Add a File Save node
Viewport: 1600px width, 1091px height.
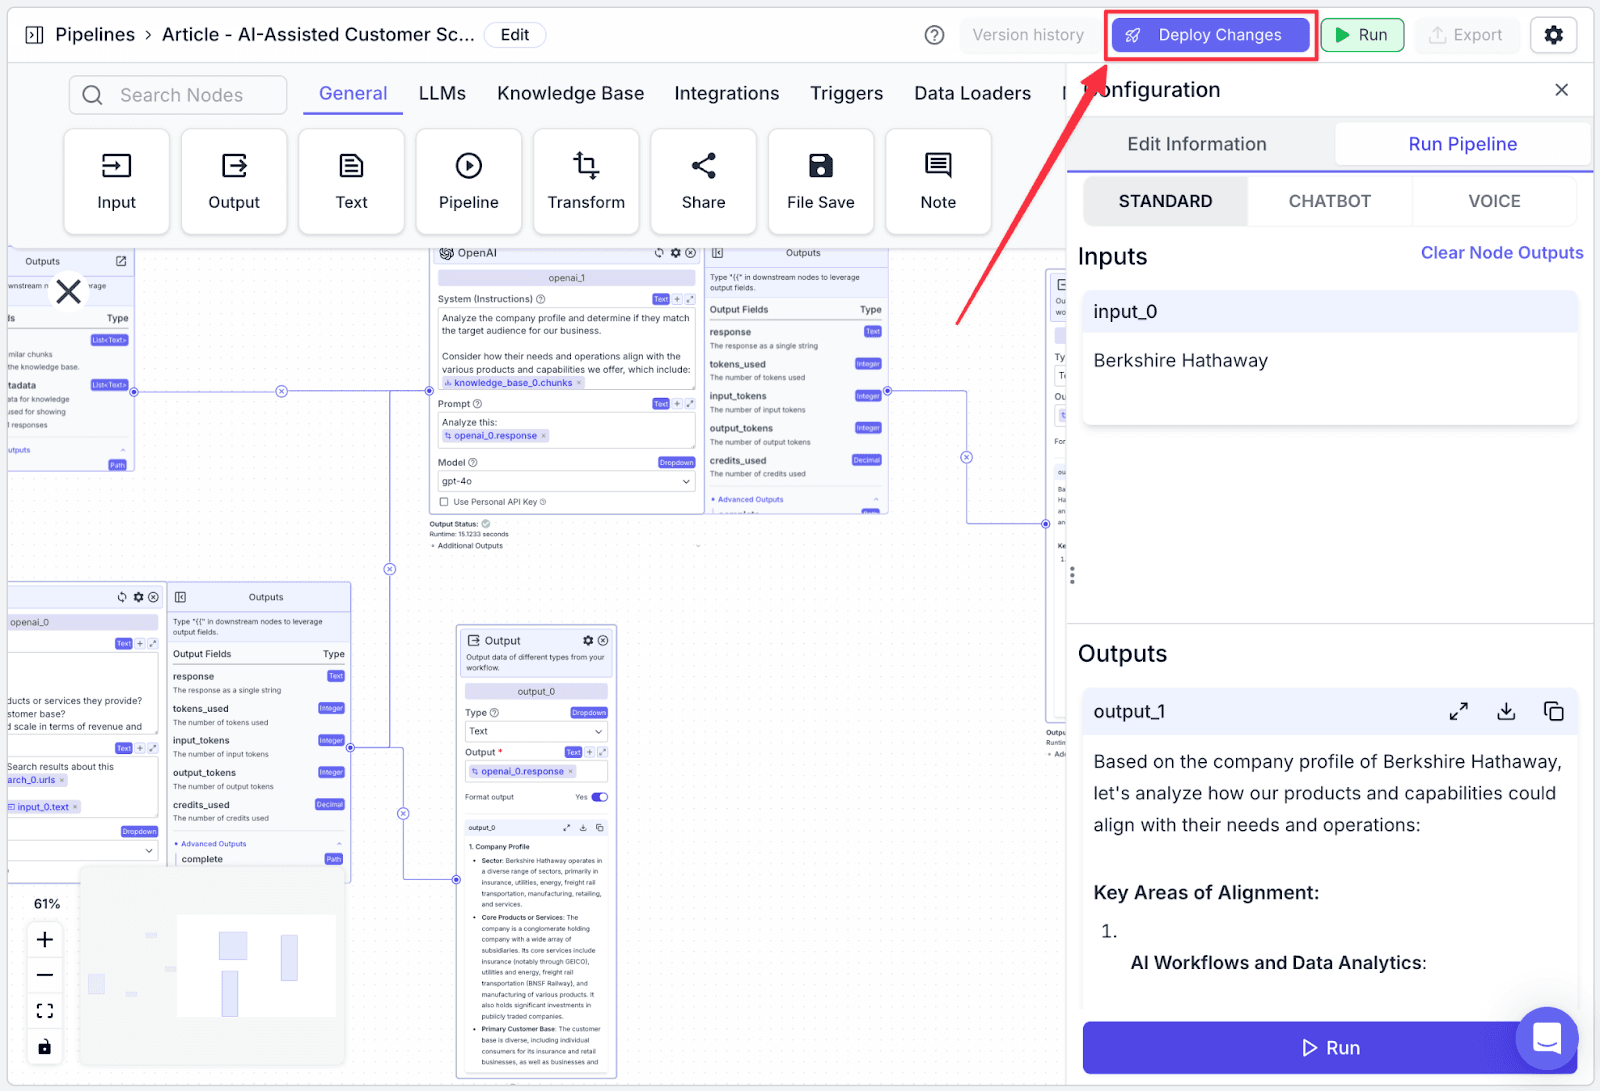click(x=821, y=181)
